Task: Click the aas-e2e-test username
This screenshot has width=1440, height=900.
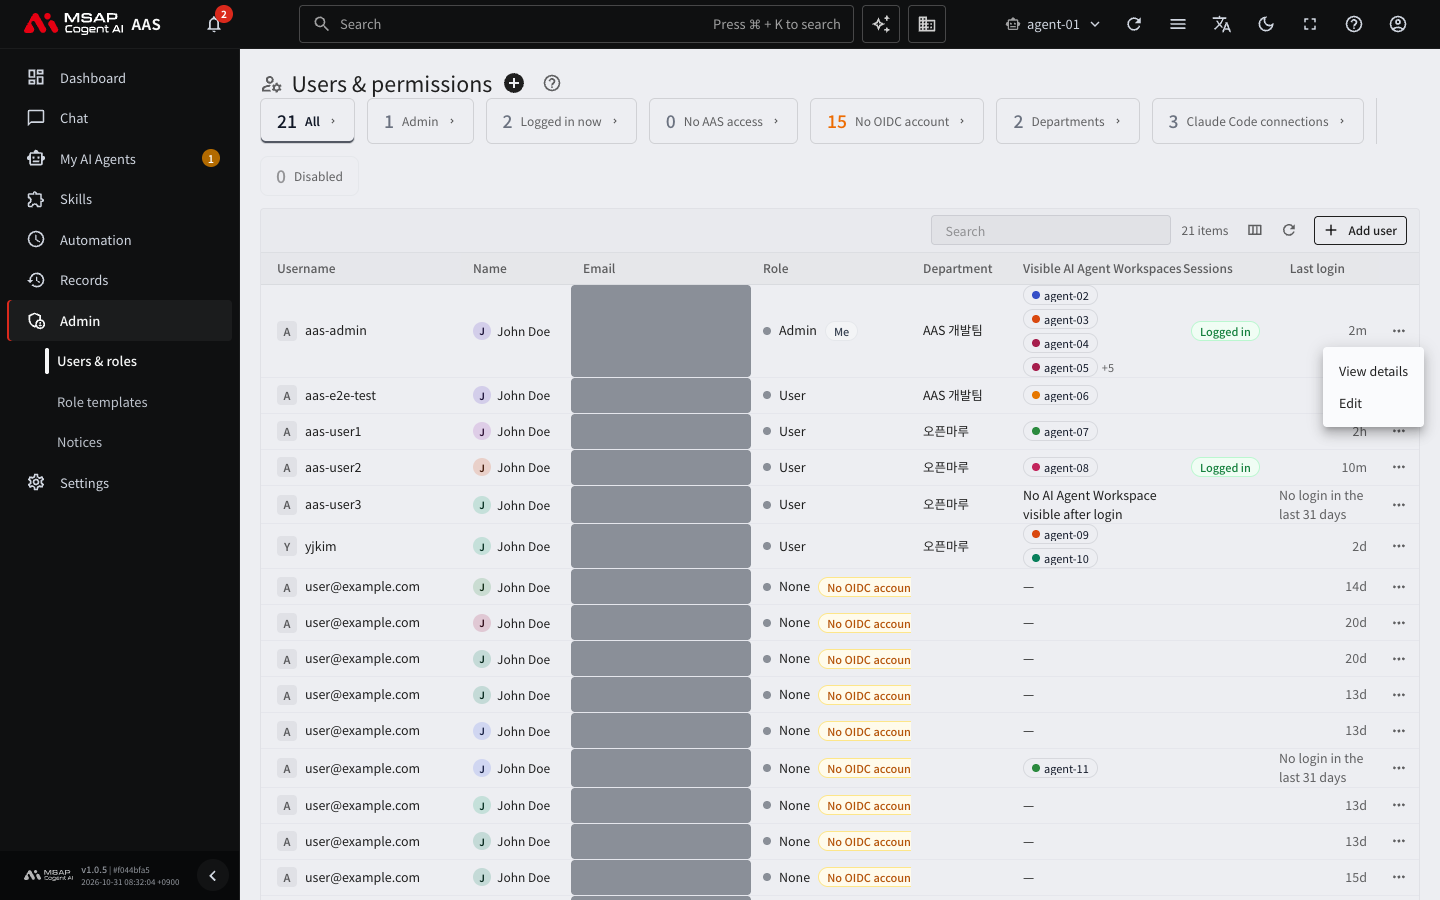Action: coord(340,395)
